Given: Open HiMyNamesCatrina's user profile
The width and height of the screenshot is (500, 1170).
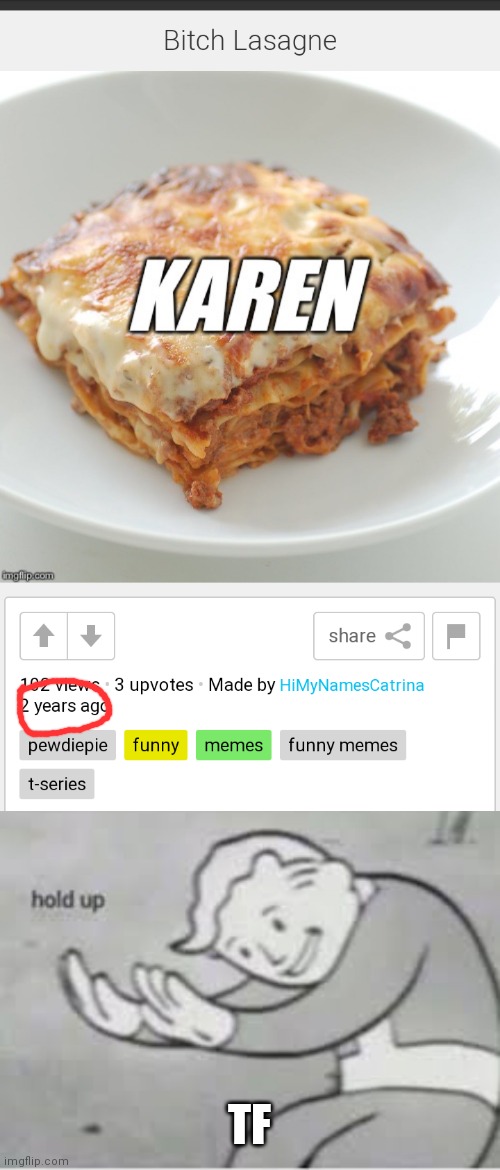Looking at the screenshot, I should tap(351, 685).
